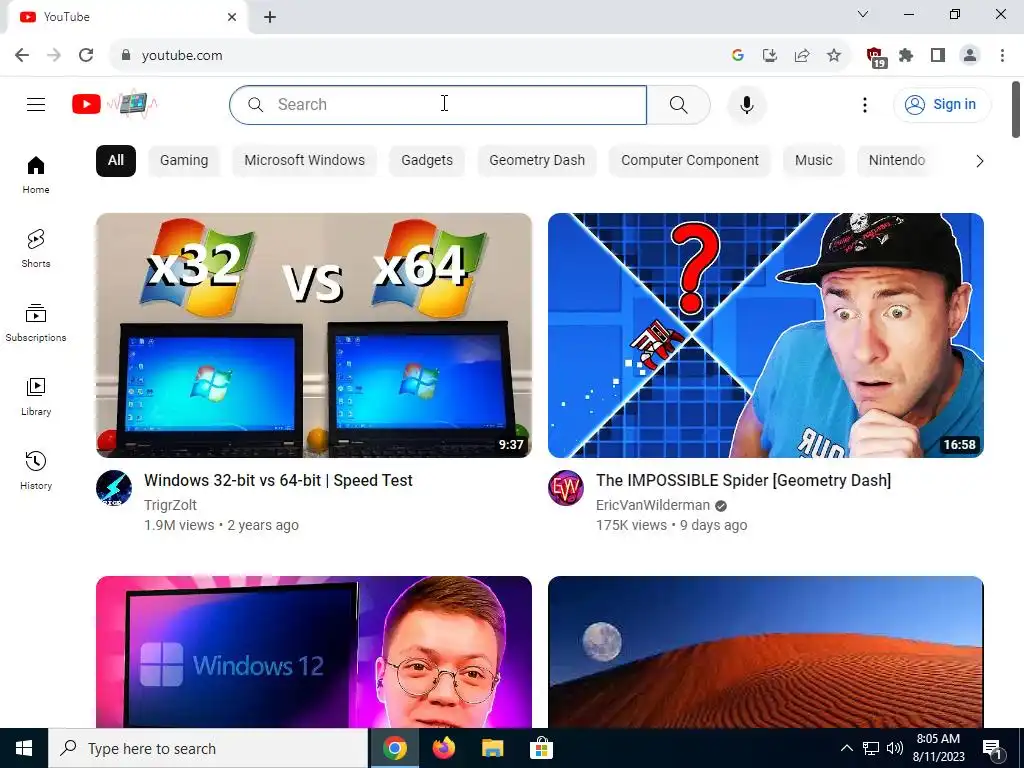This screenshot has height=768, width=1024.
Task: Select the Nintendo filter chip
Action: 897,161
